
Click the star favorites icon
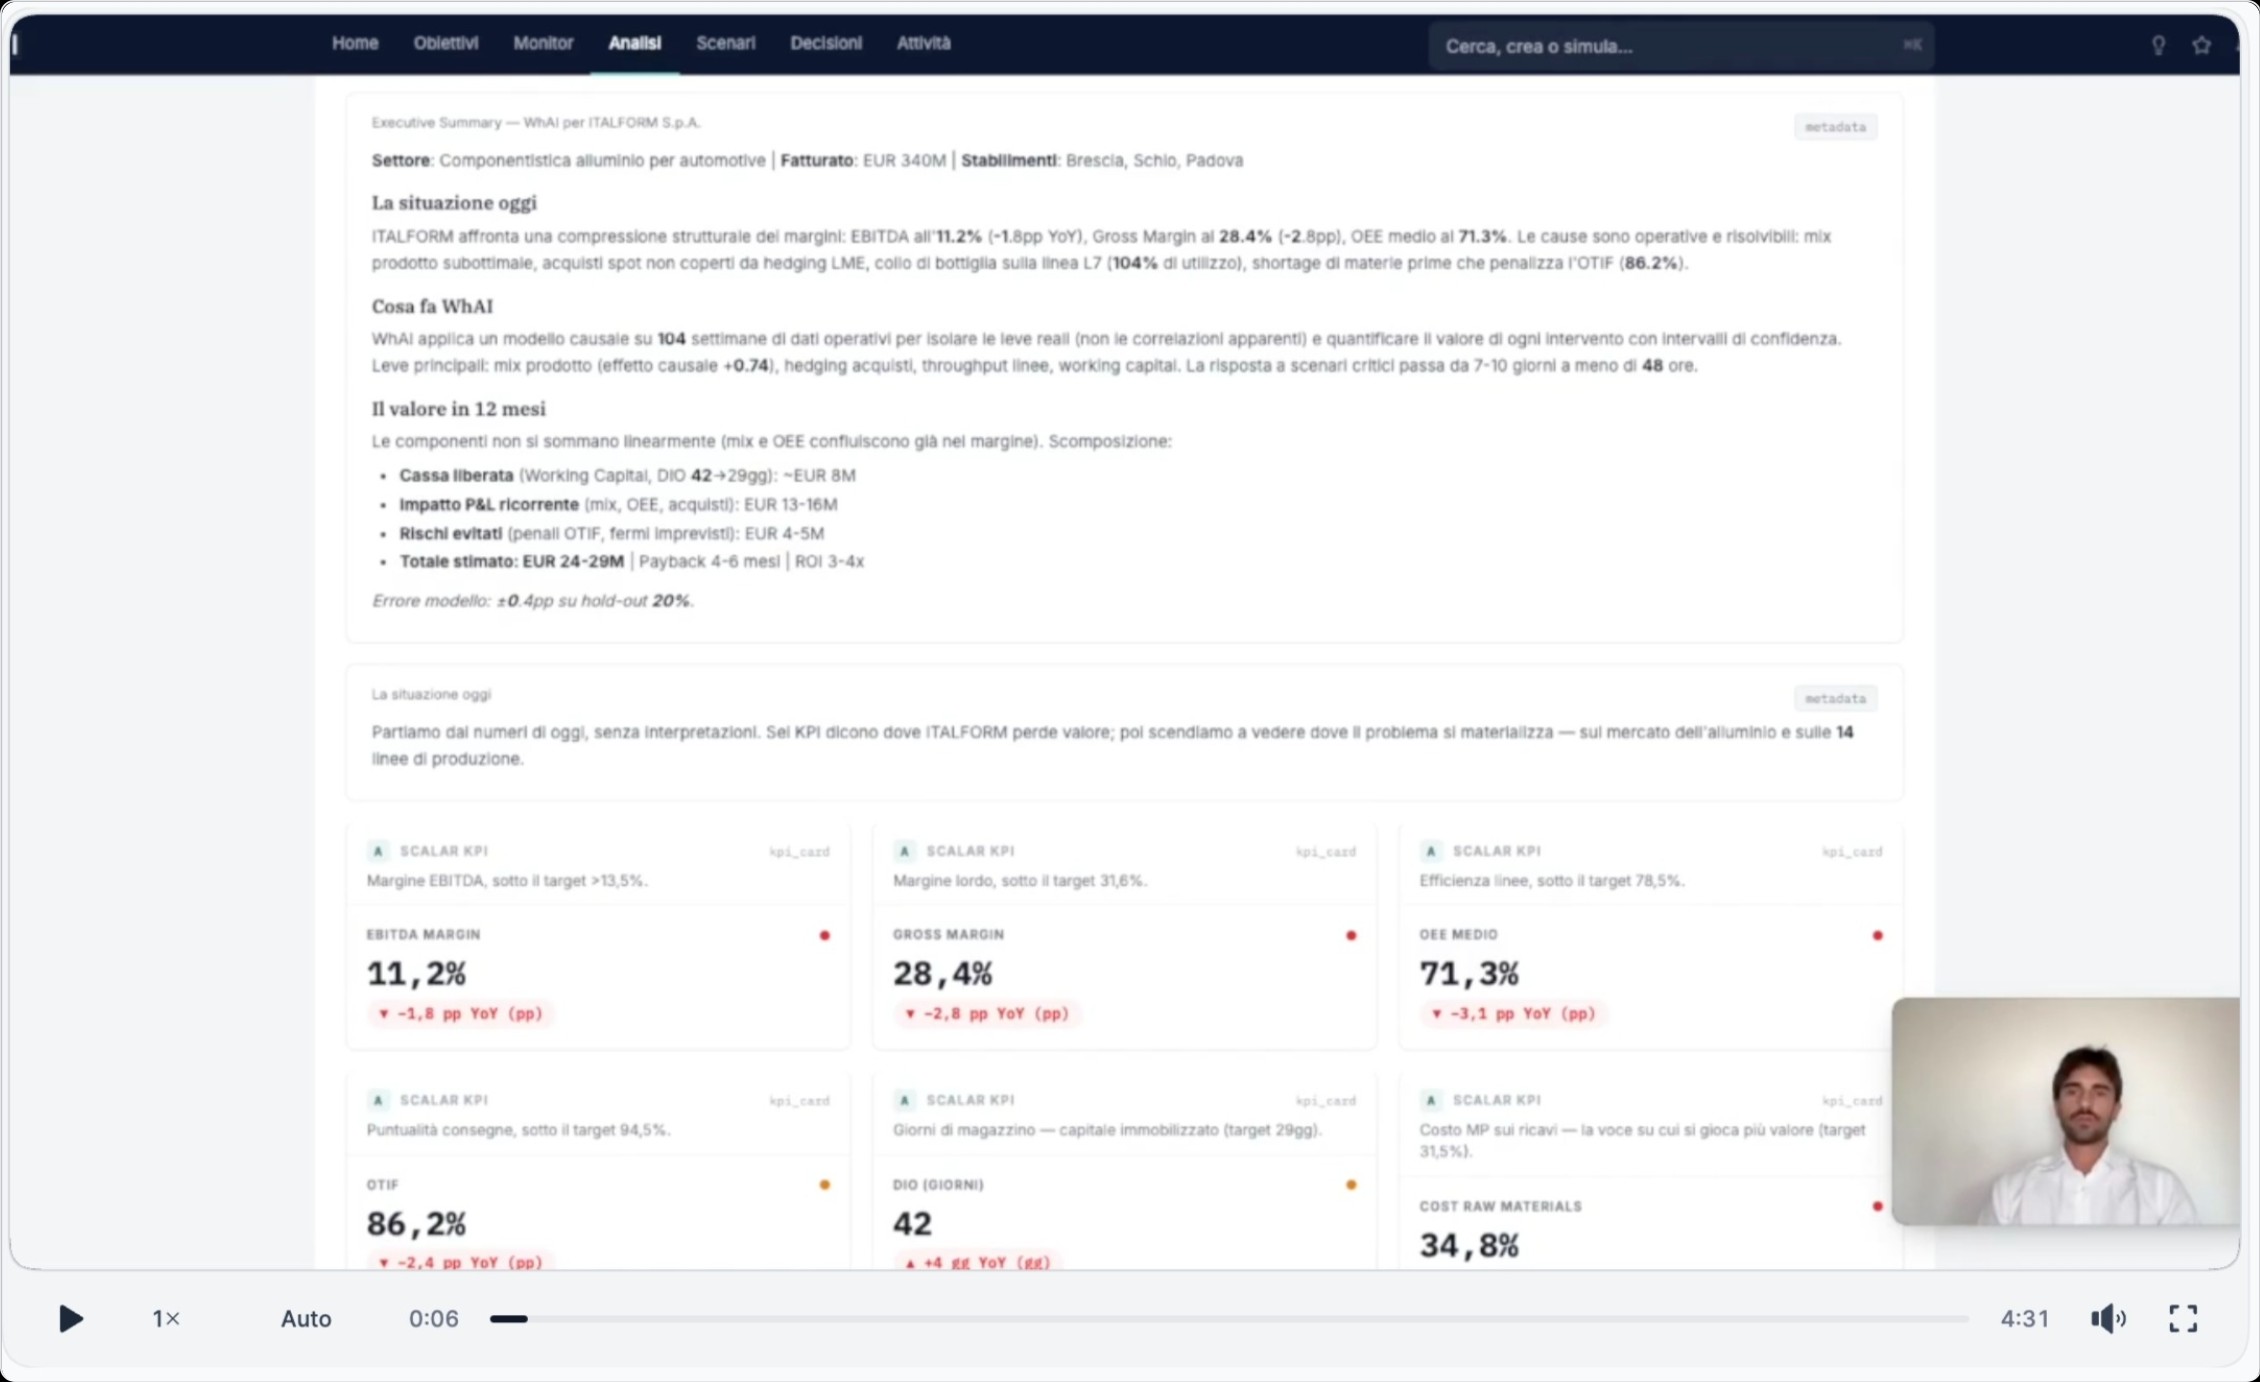click(2201, 45)
